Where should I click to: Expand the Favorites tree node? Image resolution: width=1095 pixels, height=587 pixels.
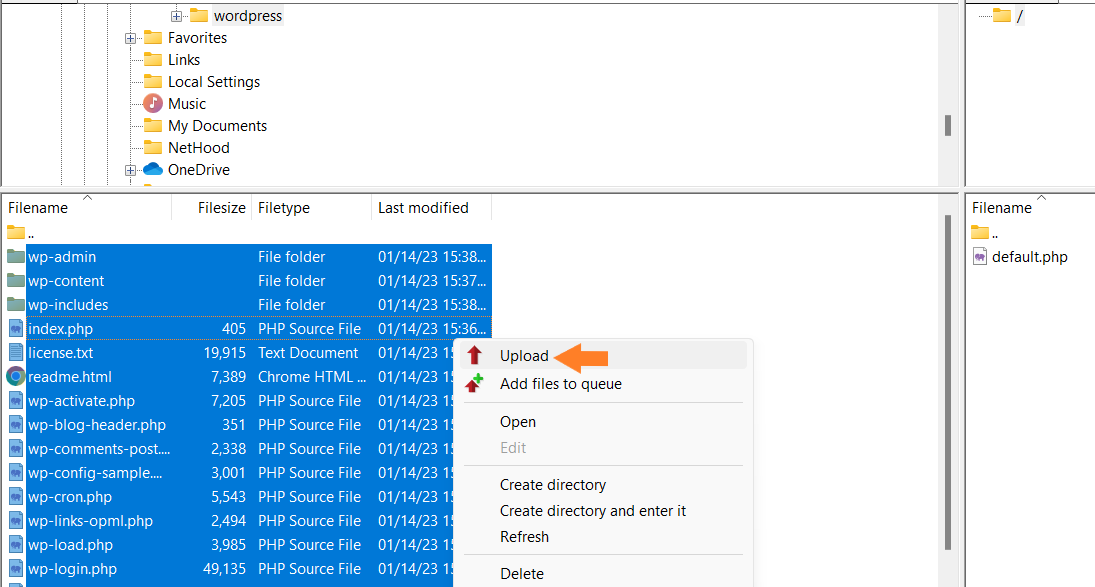point(131,38)
